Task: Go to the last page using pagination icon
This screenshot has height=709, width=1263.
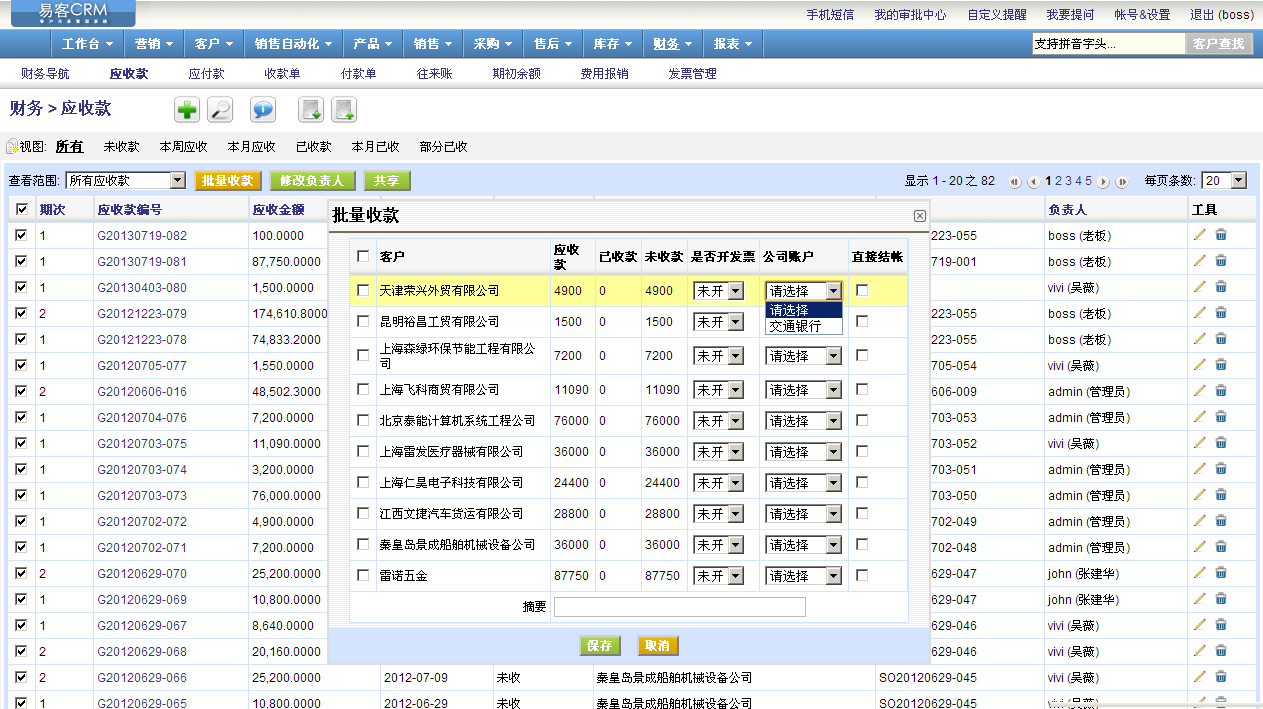Action: coord(1122,182)
